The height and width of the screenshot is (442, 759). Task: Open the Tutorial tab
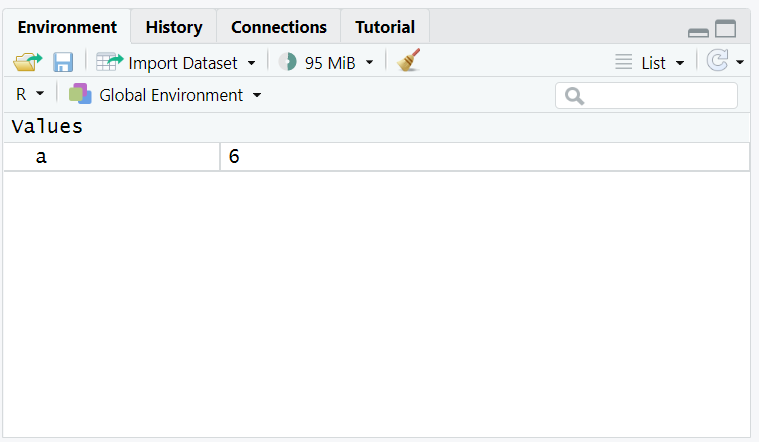[x=385, y=27]
